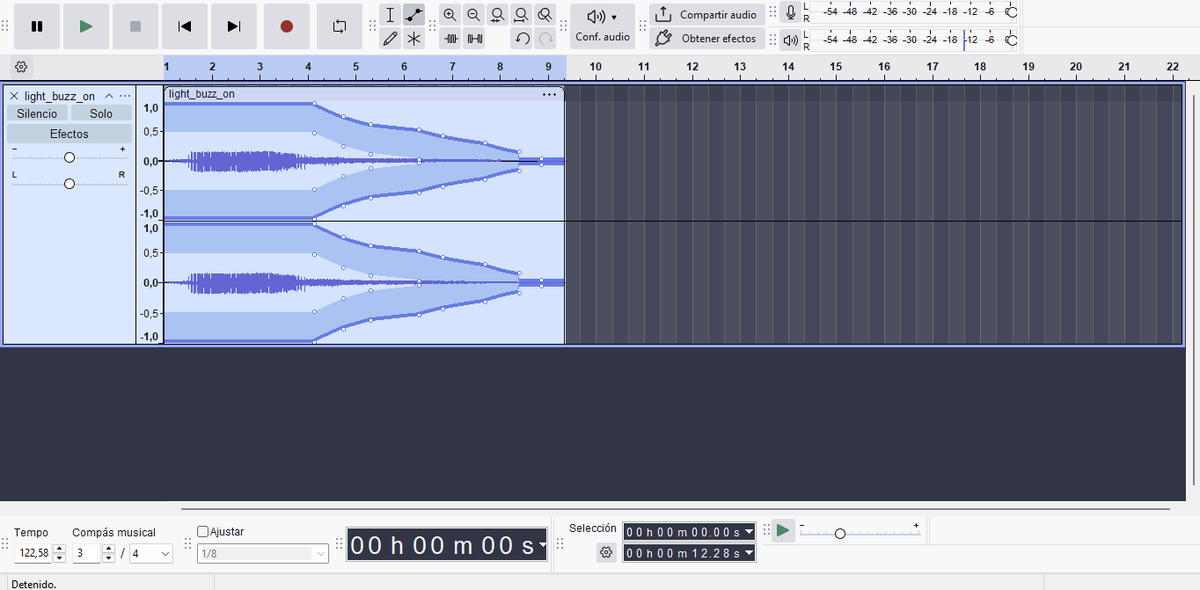Open the main time display format dropdown arrow
Viewport: 1200px width, 590px height.
[542, 545]
